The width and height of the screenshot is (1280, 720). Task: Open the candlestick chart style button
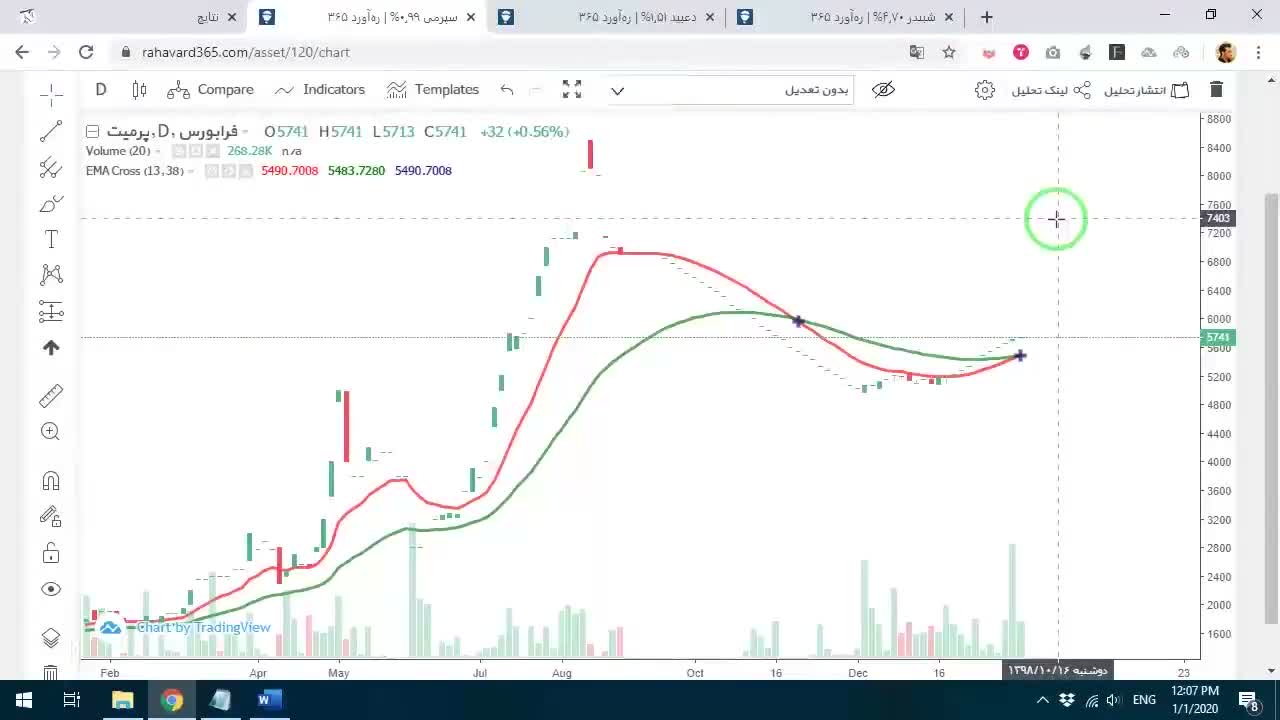click(139, 90)
